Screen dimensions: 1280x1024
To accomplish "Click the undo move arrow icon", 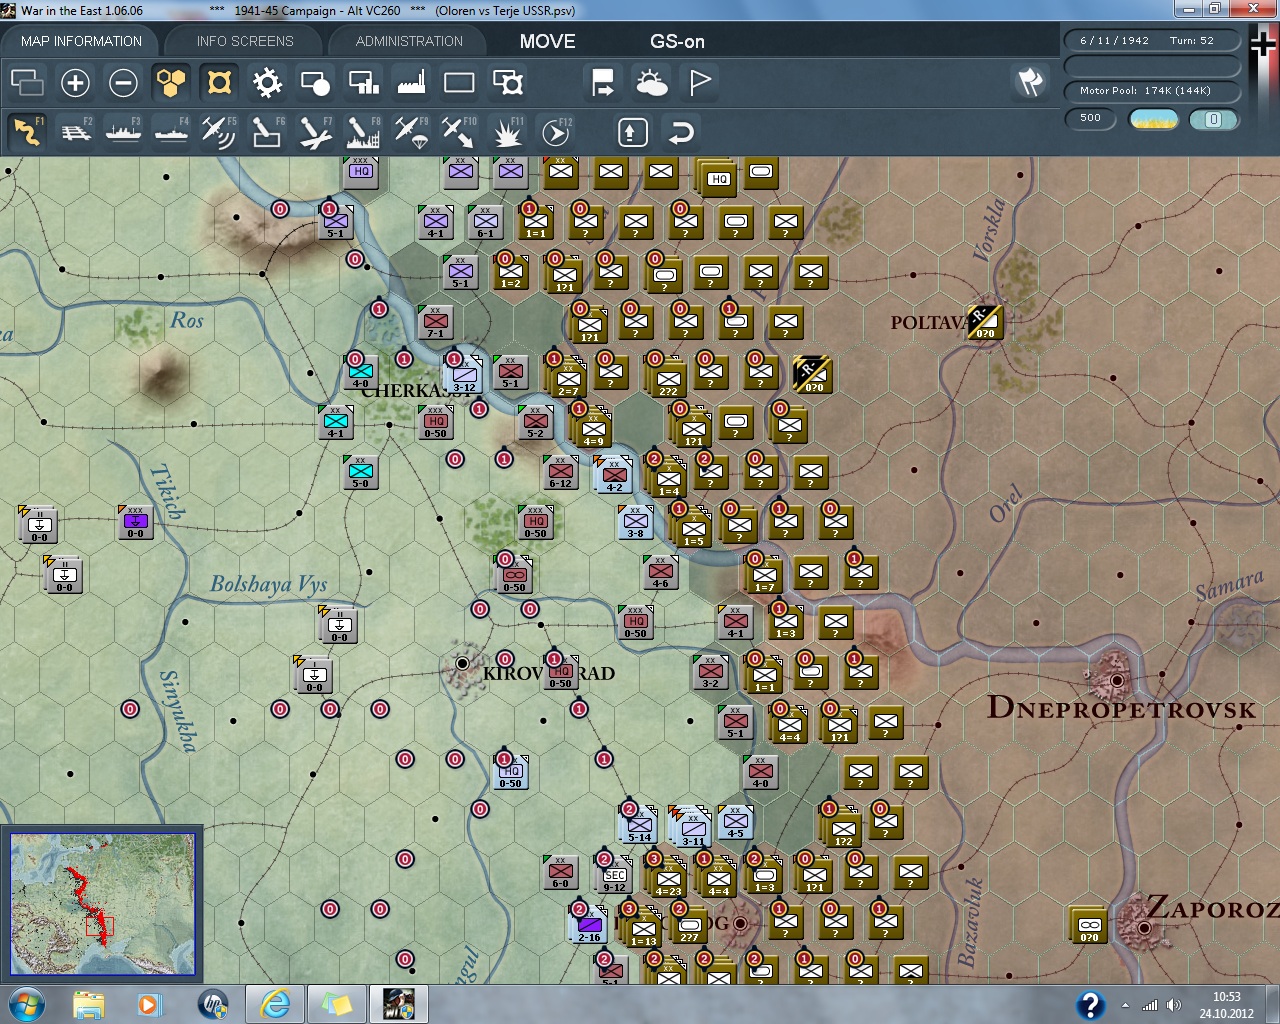I will pos(681,132).
